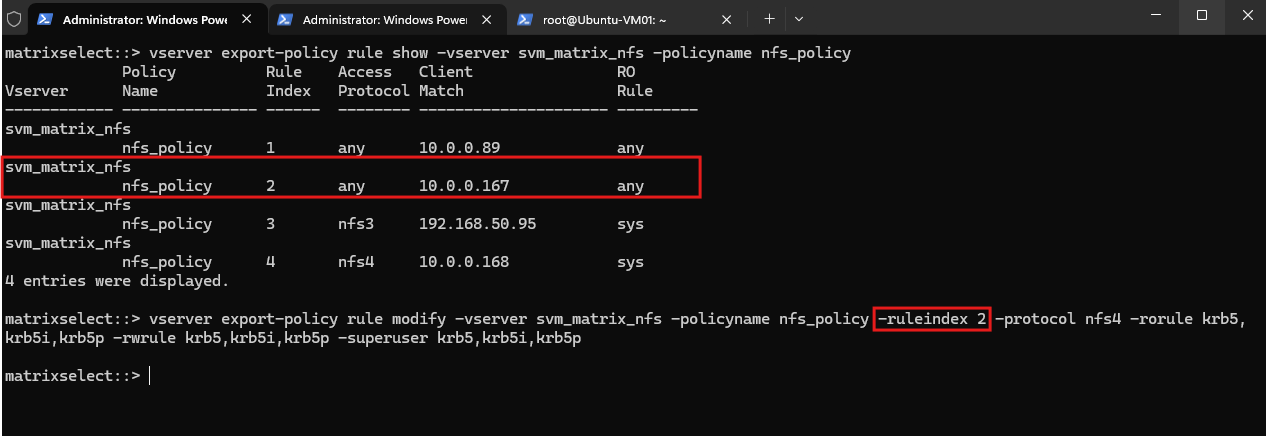
Task: Click the 10.0.0.167 client match entry
Action: 464,186
